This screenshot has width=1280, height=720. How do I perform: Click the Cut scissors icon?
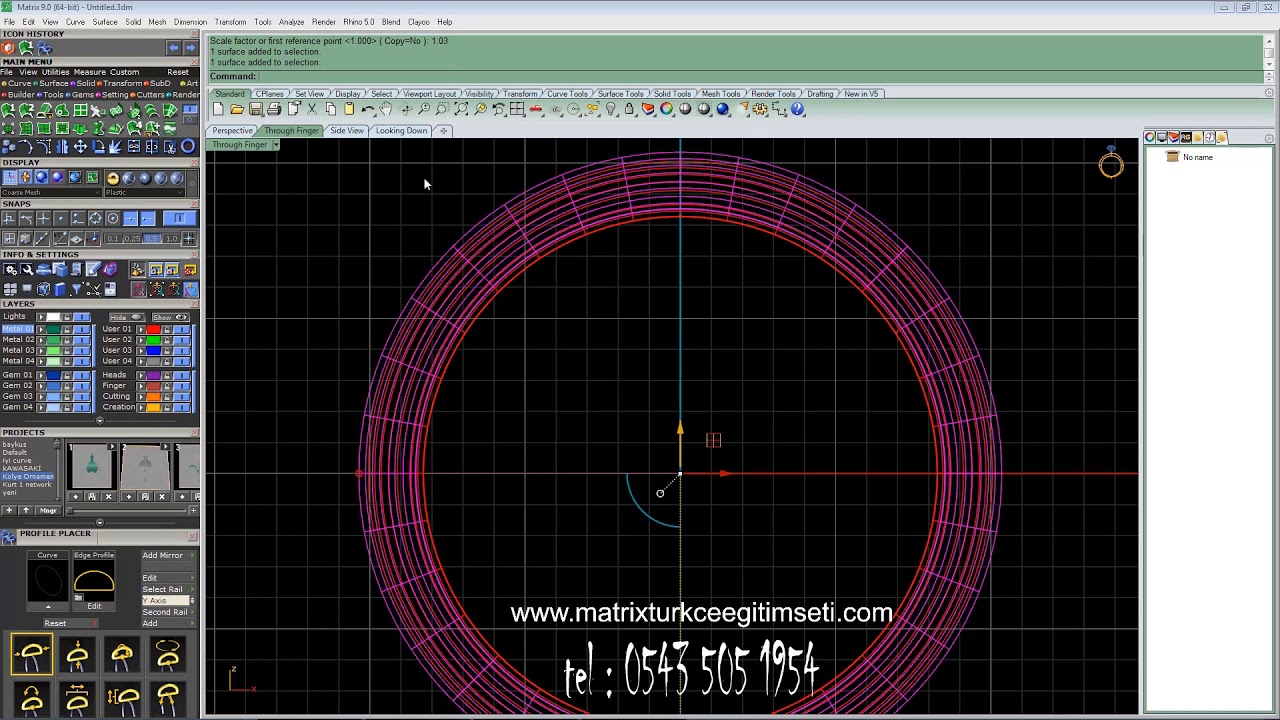312,109
